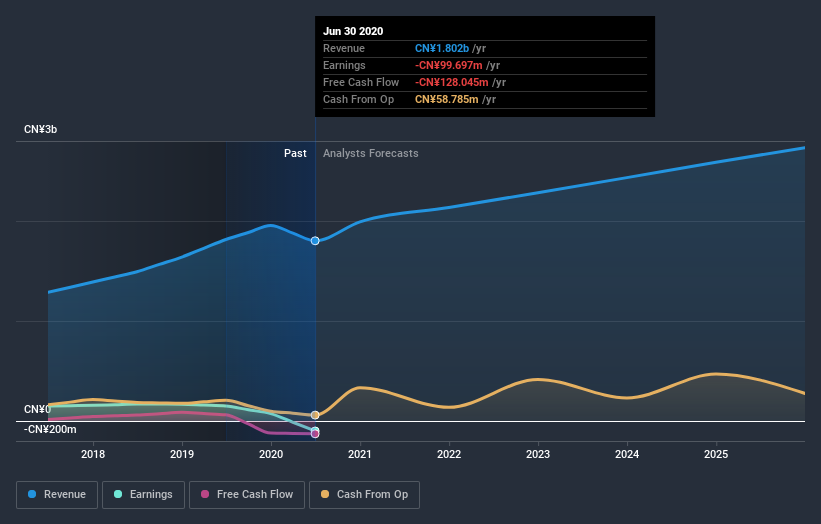Viewport: 821px width, 524px height.
Task: Click the CN¥1.802b revenue value
Action: tap(442, 48)
